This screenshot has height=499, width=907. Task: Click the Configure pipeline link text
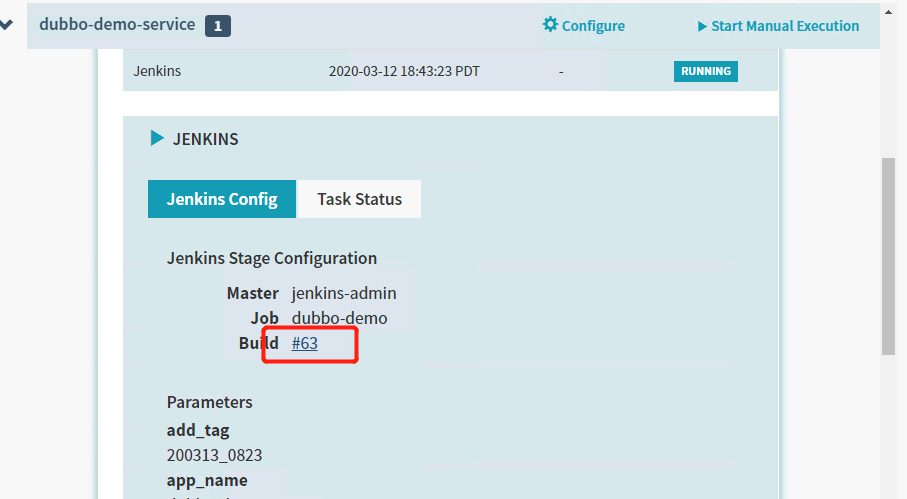(593, 26)
